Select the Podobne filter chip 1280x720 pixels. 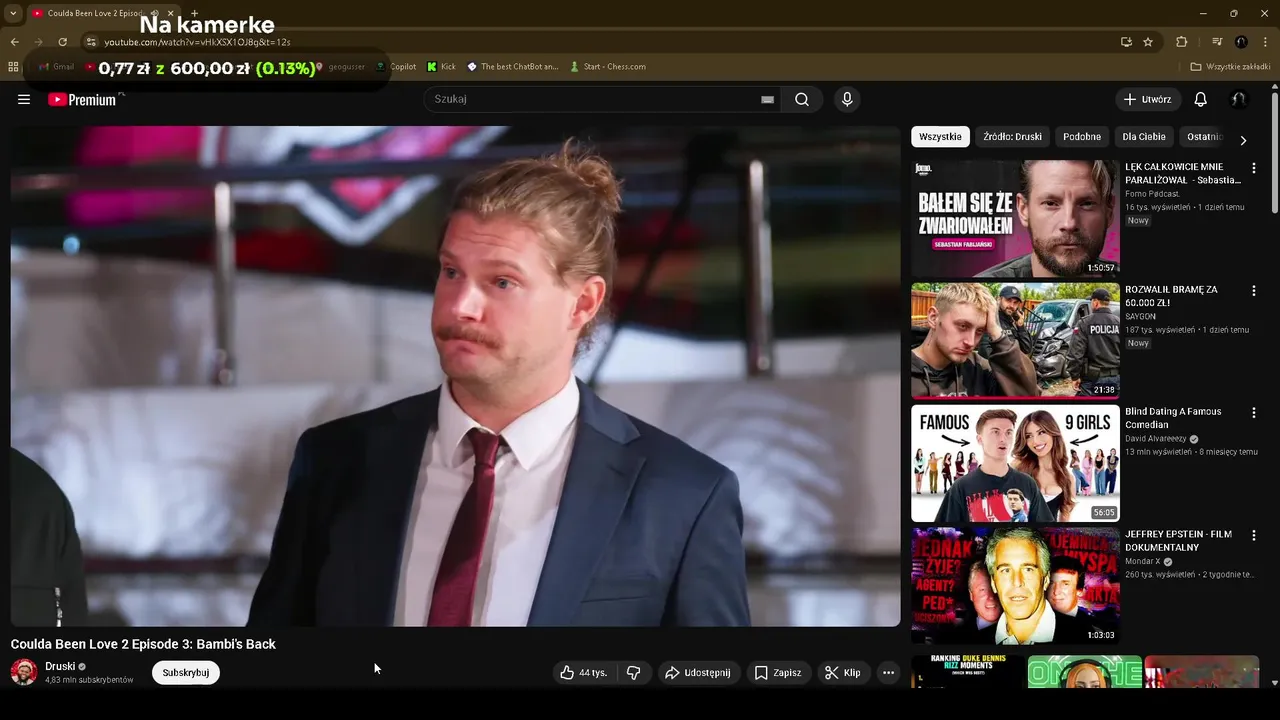pyautogui.click(x=1082, y=137)
